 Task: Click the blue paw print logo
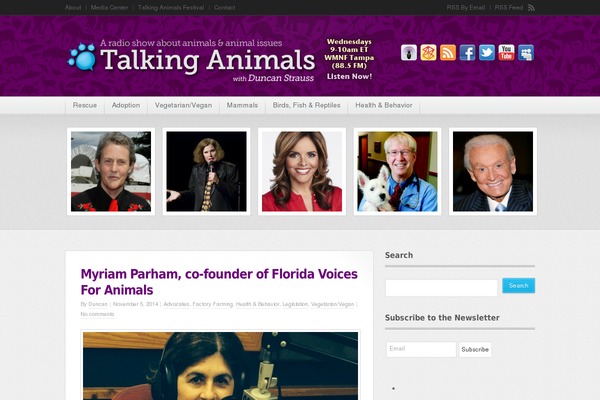(x=82, y=57)
